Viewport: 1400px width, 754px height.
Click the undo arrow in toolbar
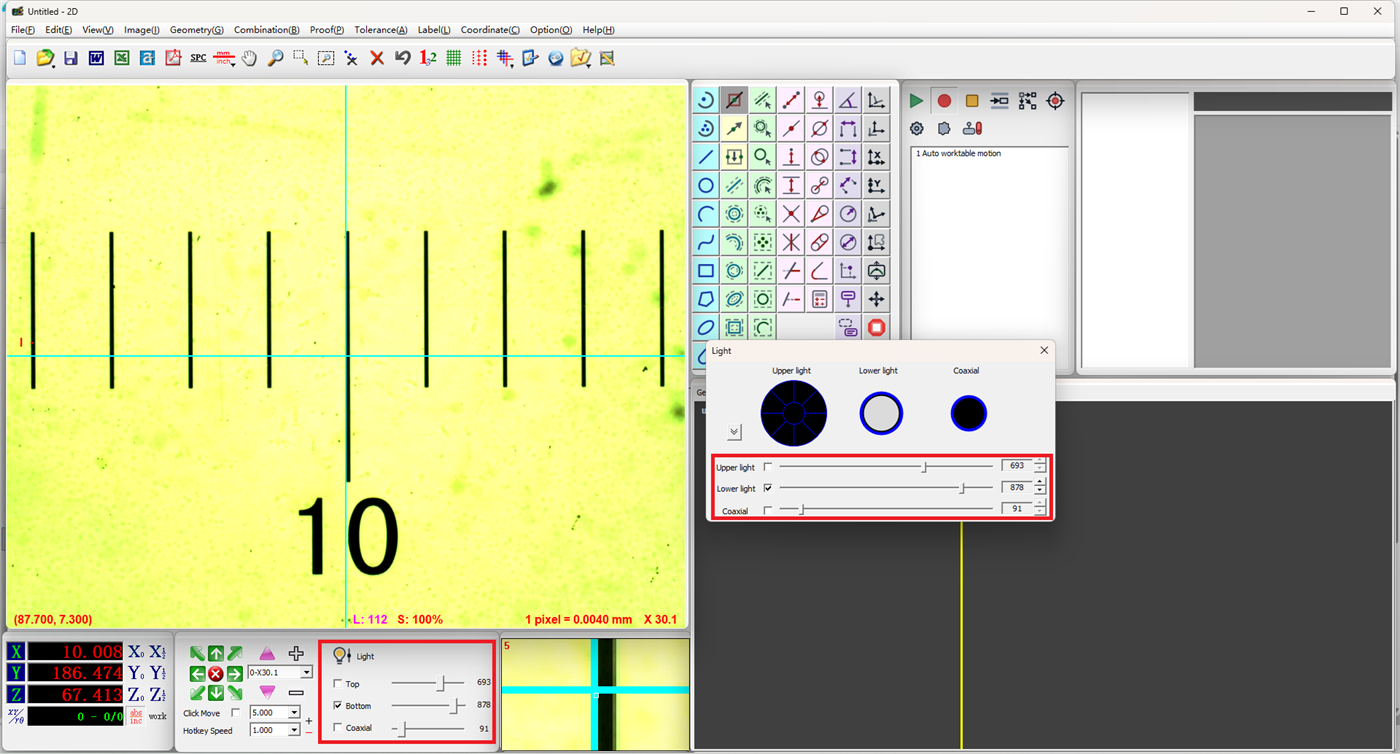403,58
